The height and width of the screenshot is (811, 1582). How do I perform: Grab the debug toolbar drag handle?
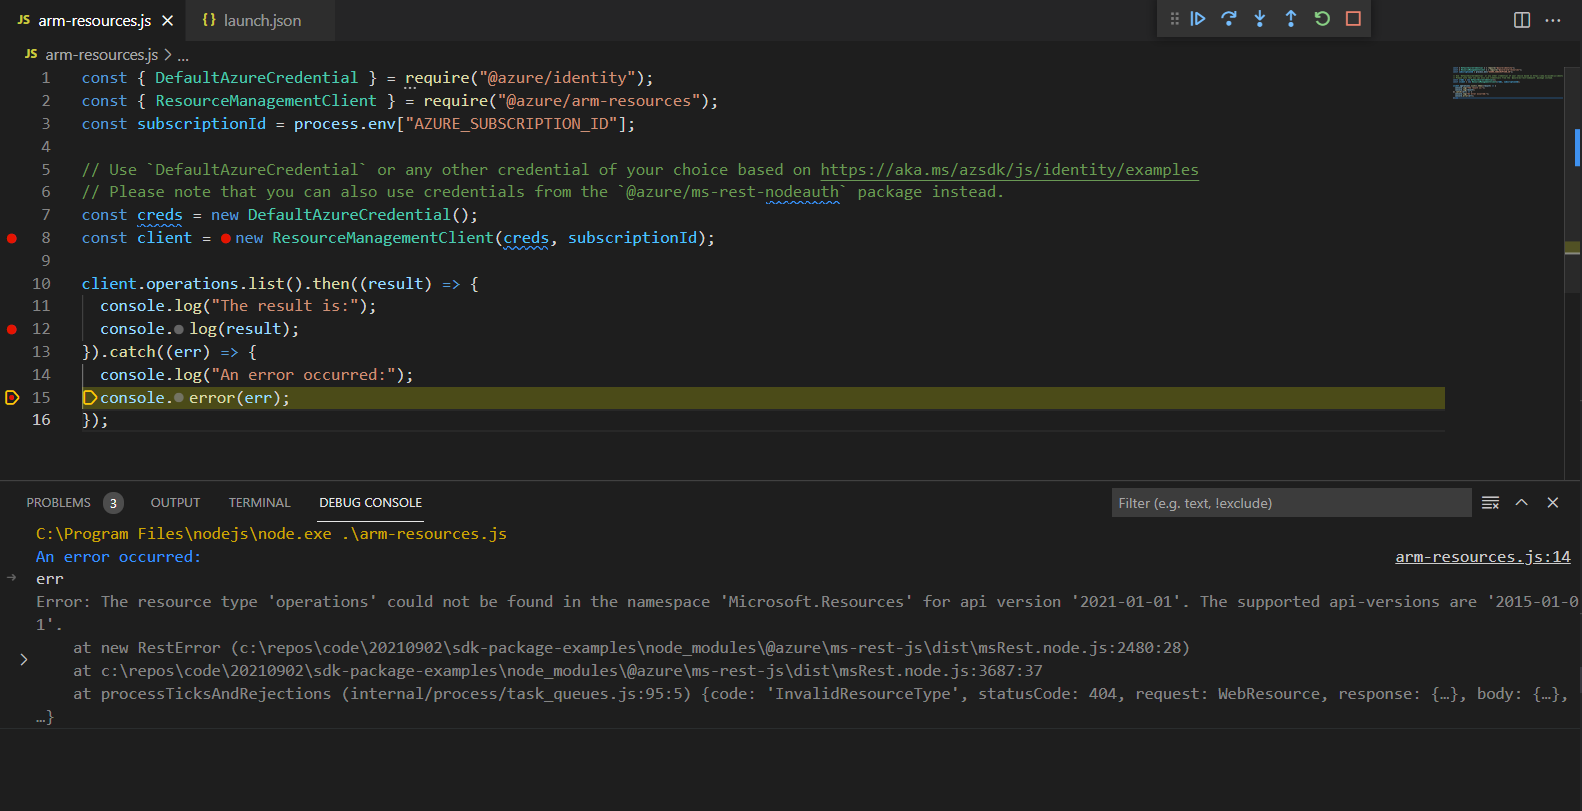pyautogui.click(x=1174, y=19)
